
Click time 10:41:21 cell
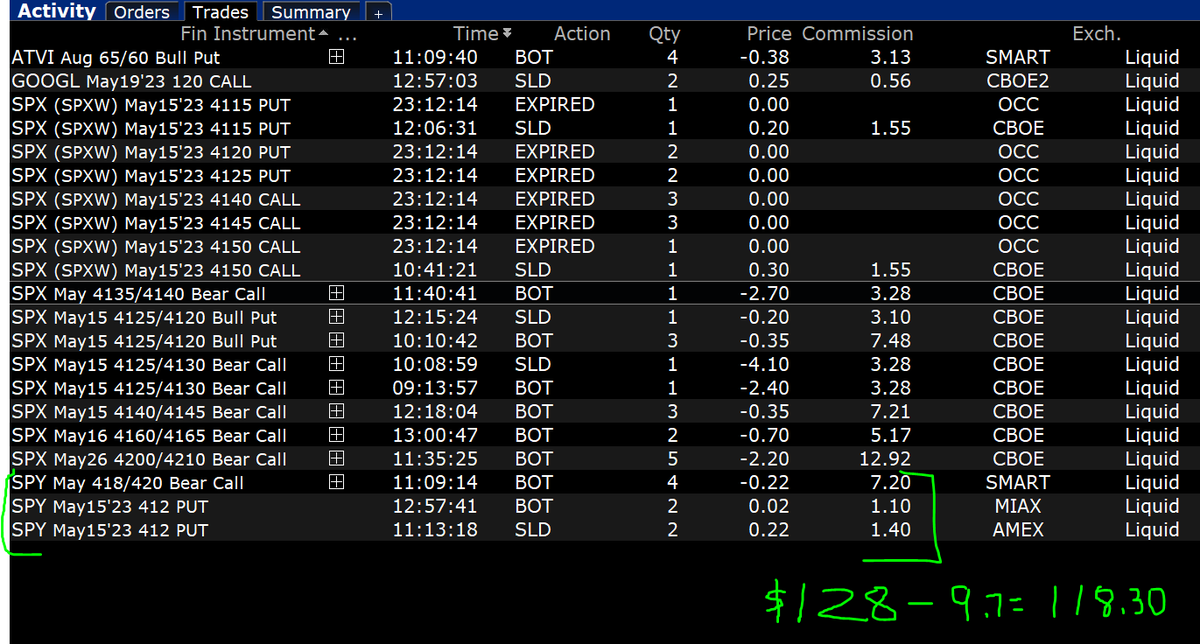(x=435, y=270)
